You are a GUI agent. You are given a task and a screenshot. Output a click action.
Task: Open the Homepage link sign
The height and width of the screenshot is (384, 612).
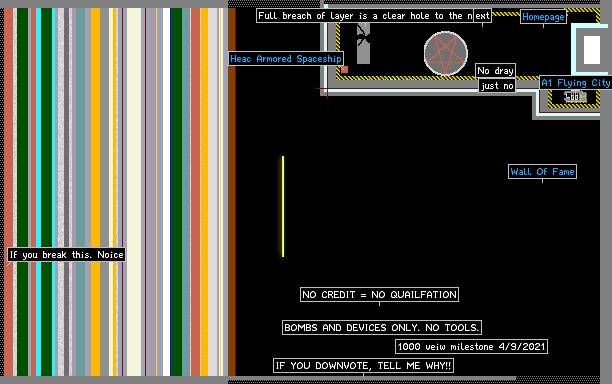click(543, 17)
